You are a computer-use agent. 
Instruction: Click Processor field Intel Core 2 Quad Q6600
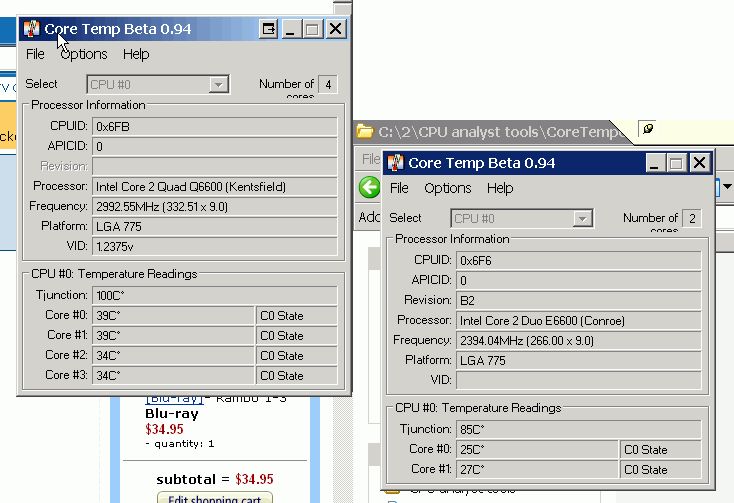[x=215, y=187]
